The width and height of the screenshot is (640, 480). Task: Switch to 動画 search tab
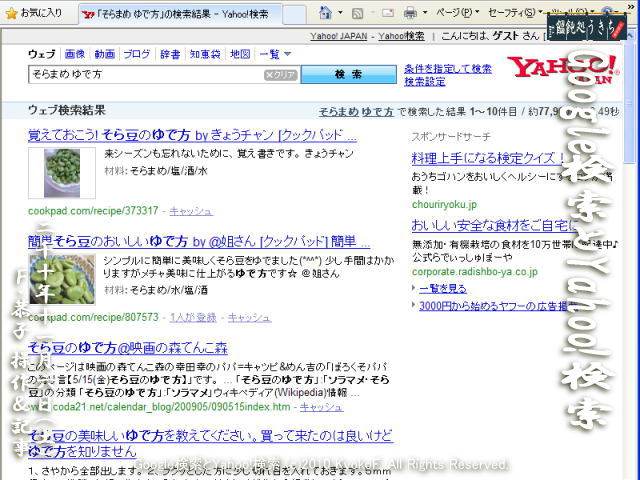(x=104, y=54)
